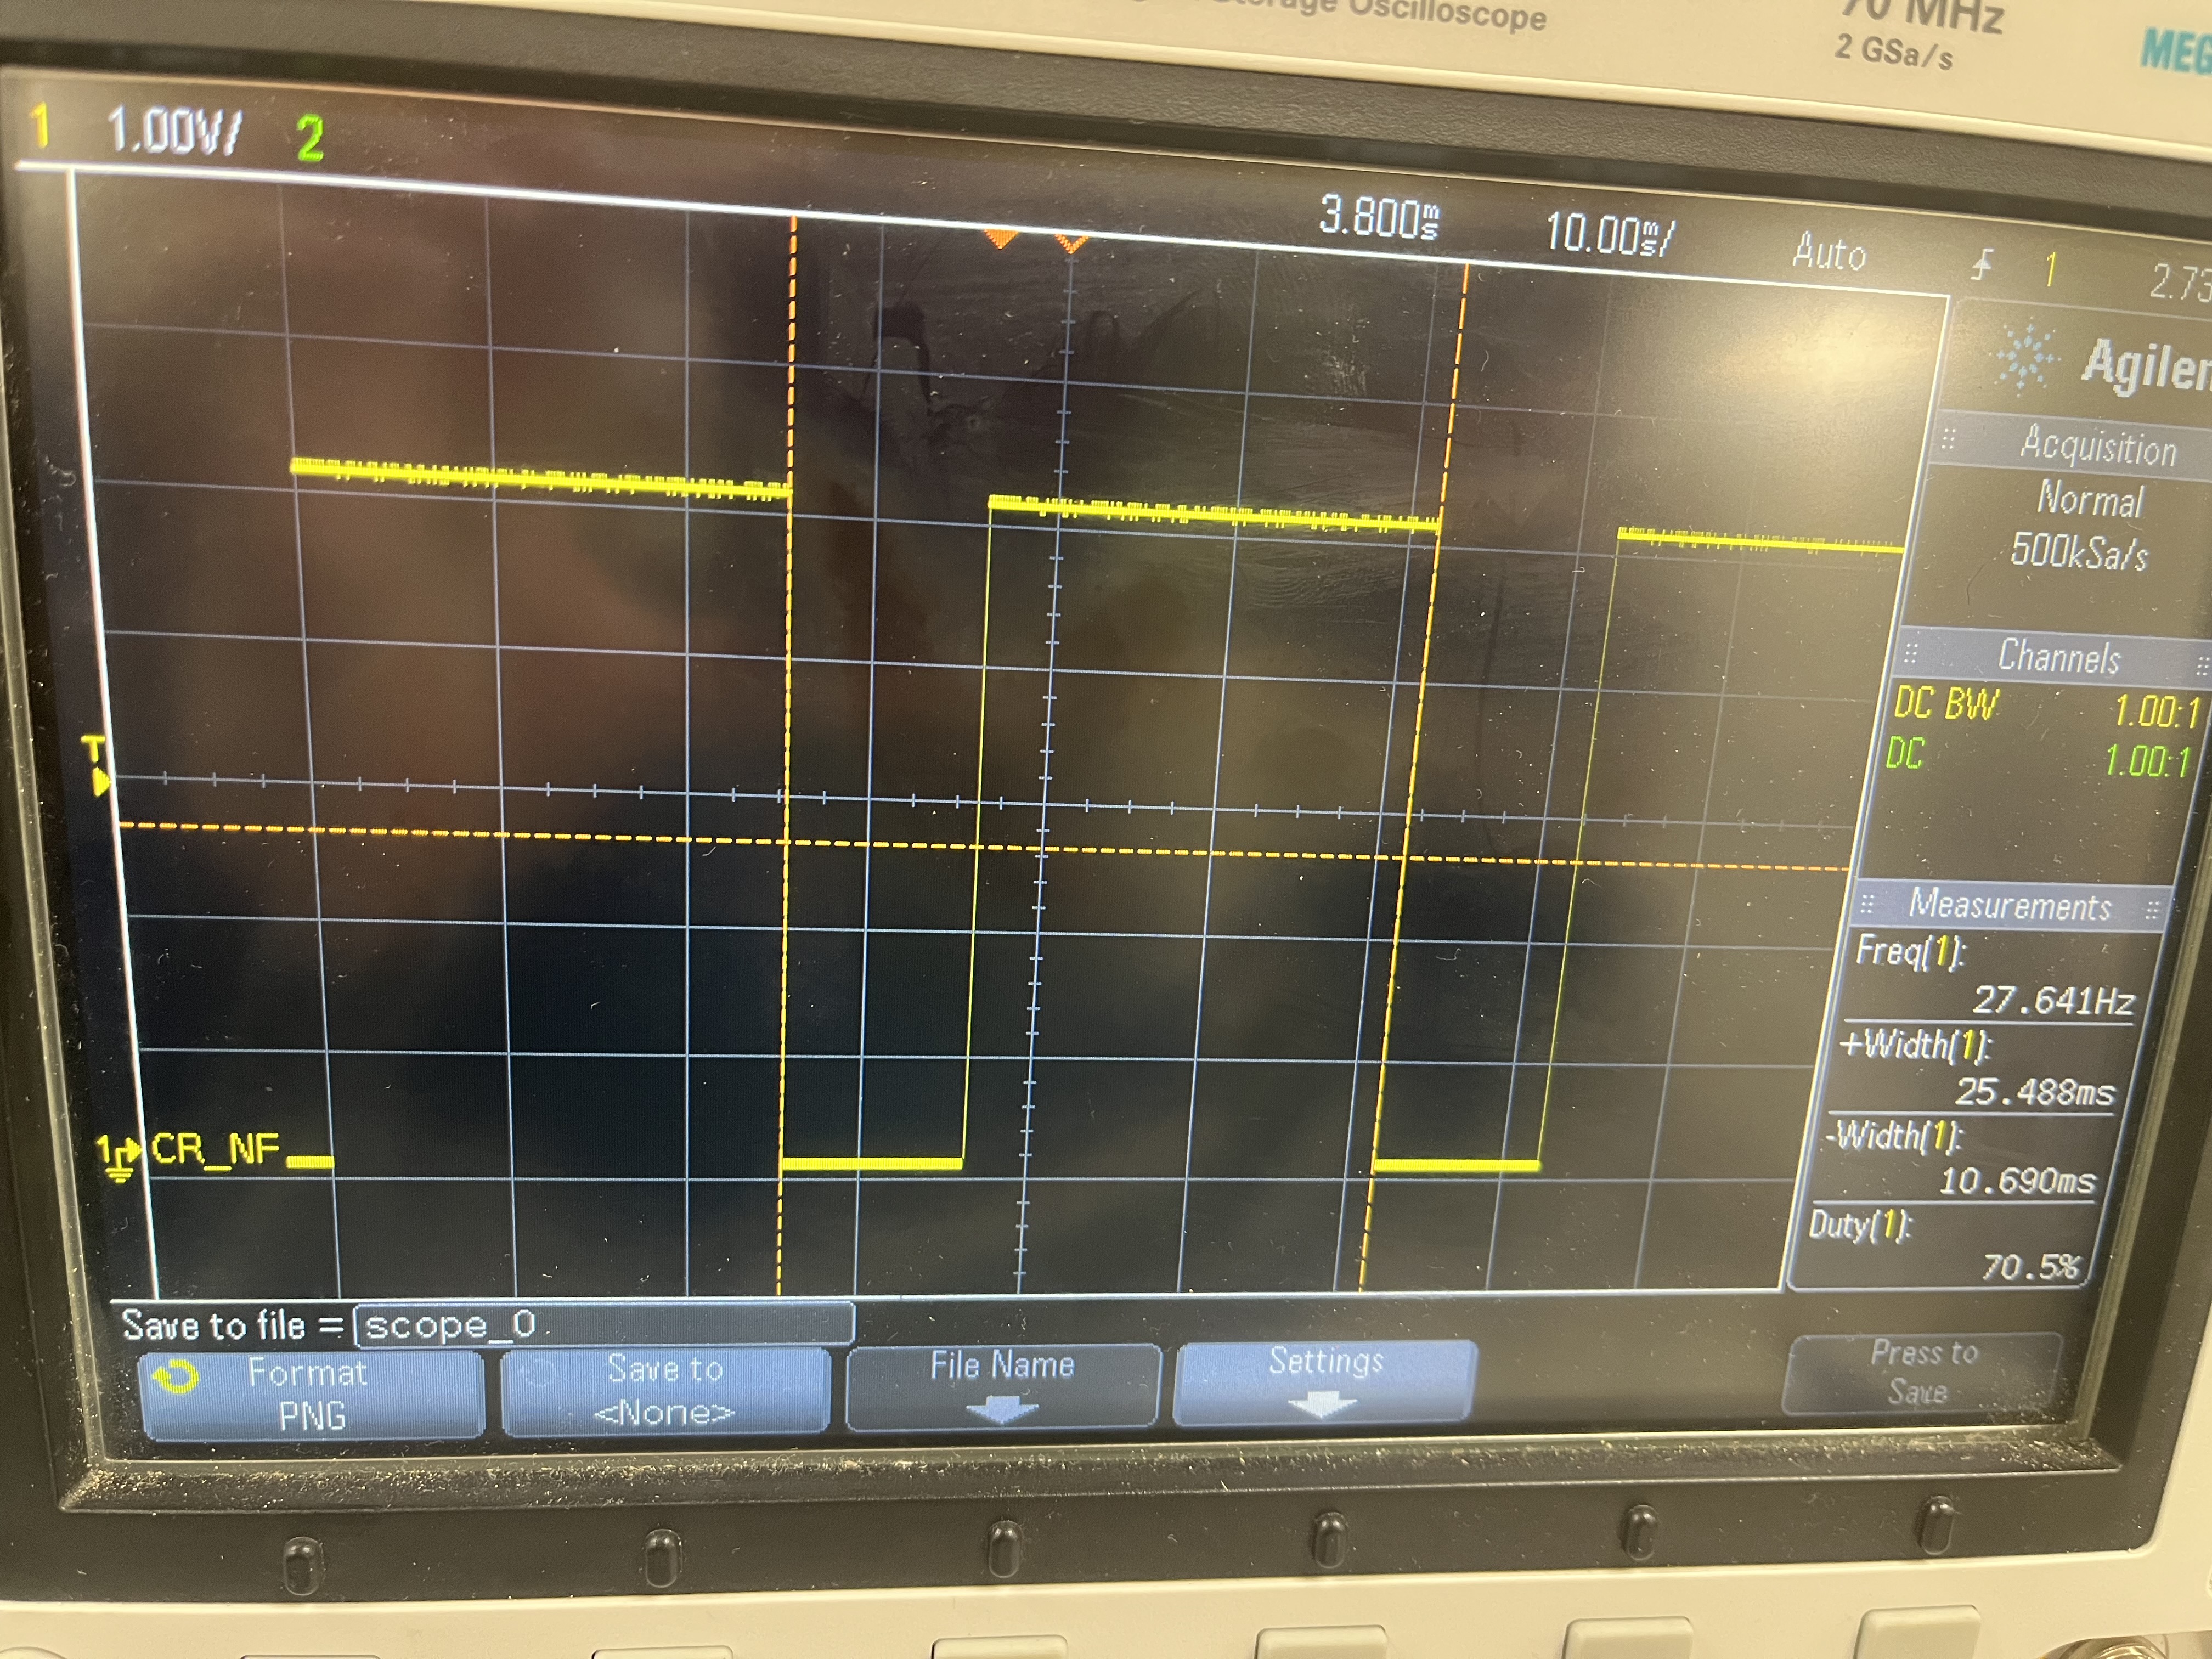
Task: Click the down arrow on Settings softkey
Action: [x=1323, y=1405]
